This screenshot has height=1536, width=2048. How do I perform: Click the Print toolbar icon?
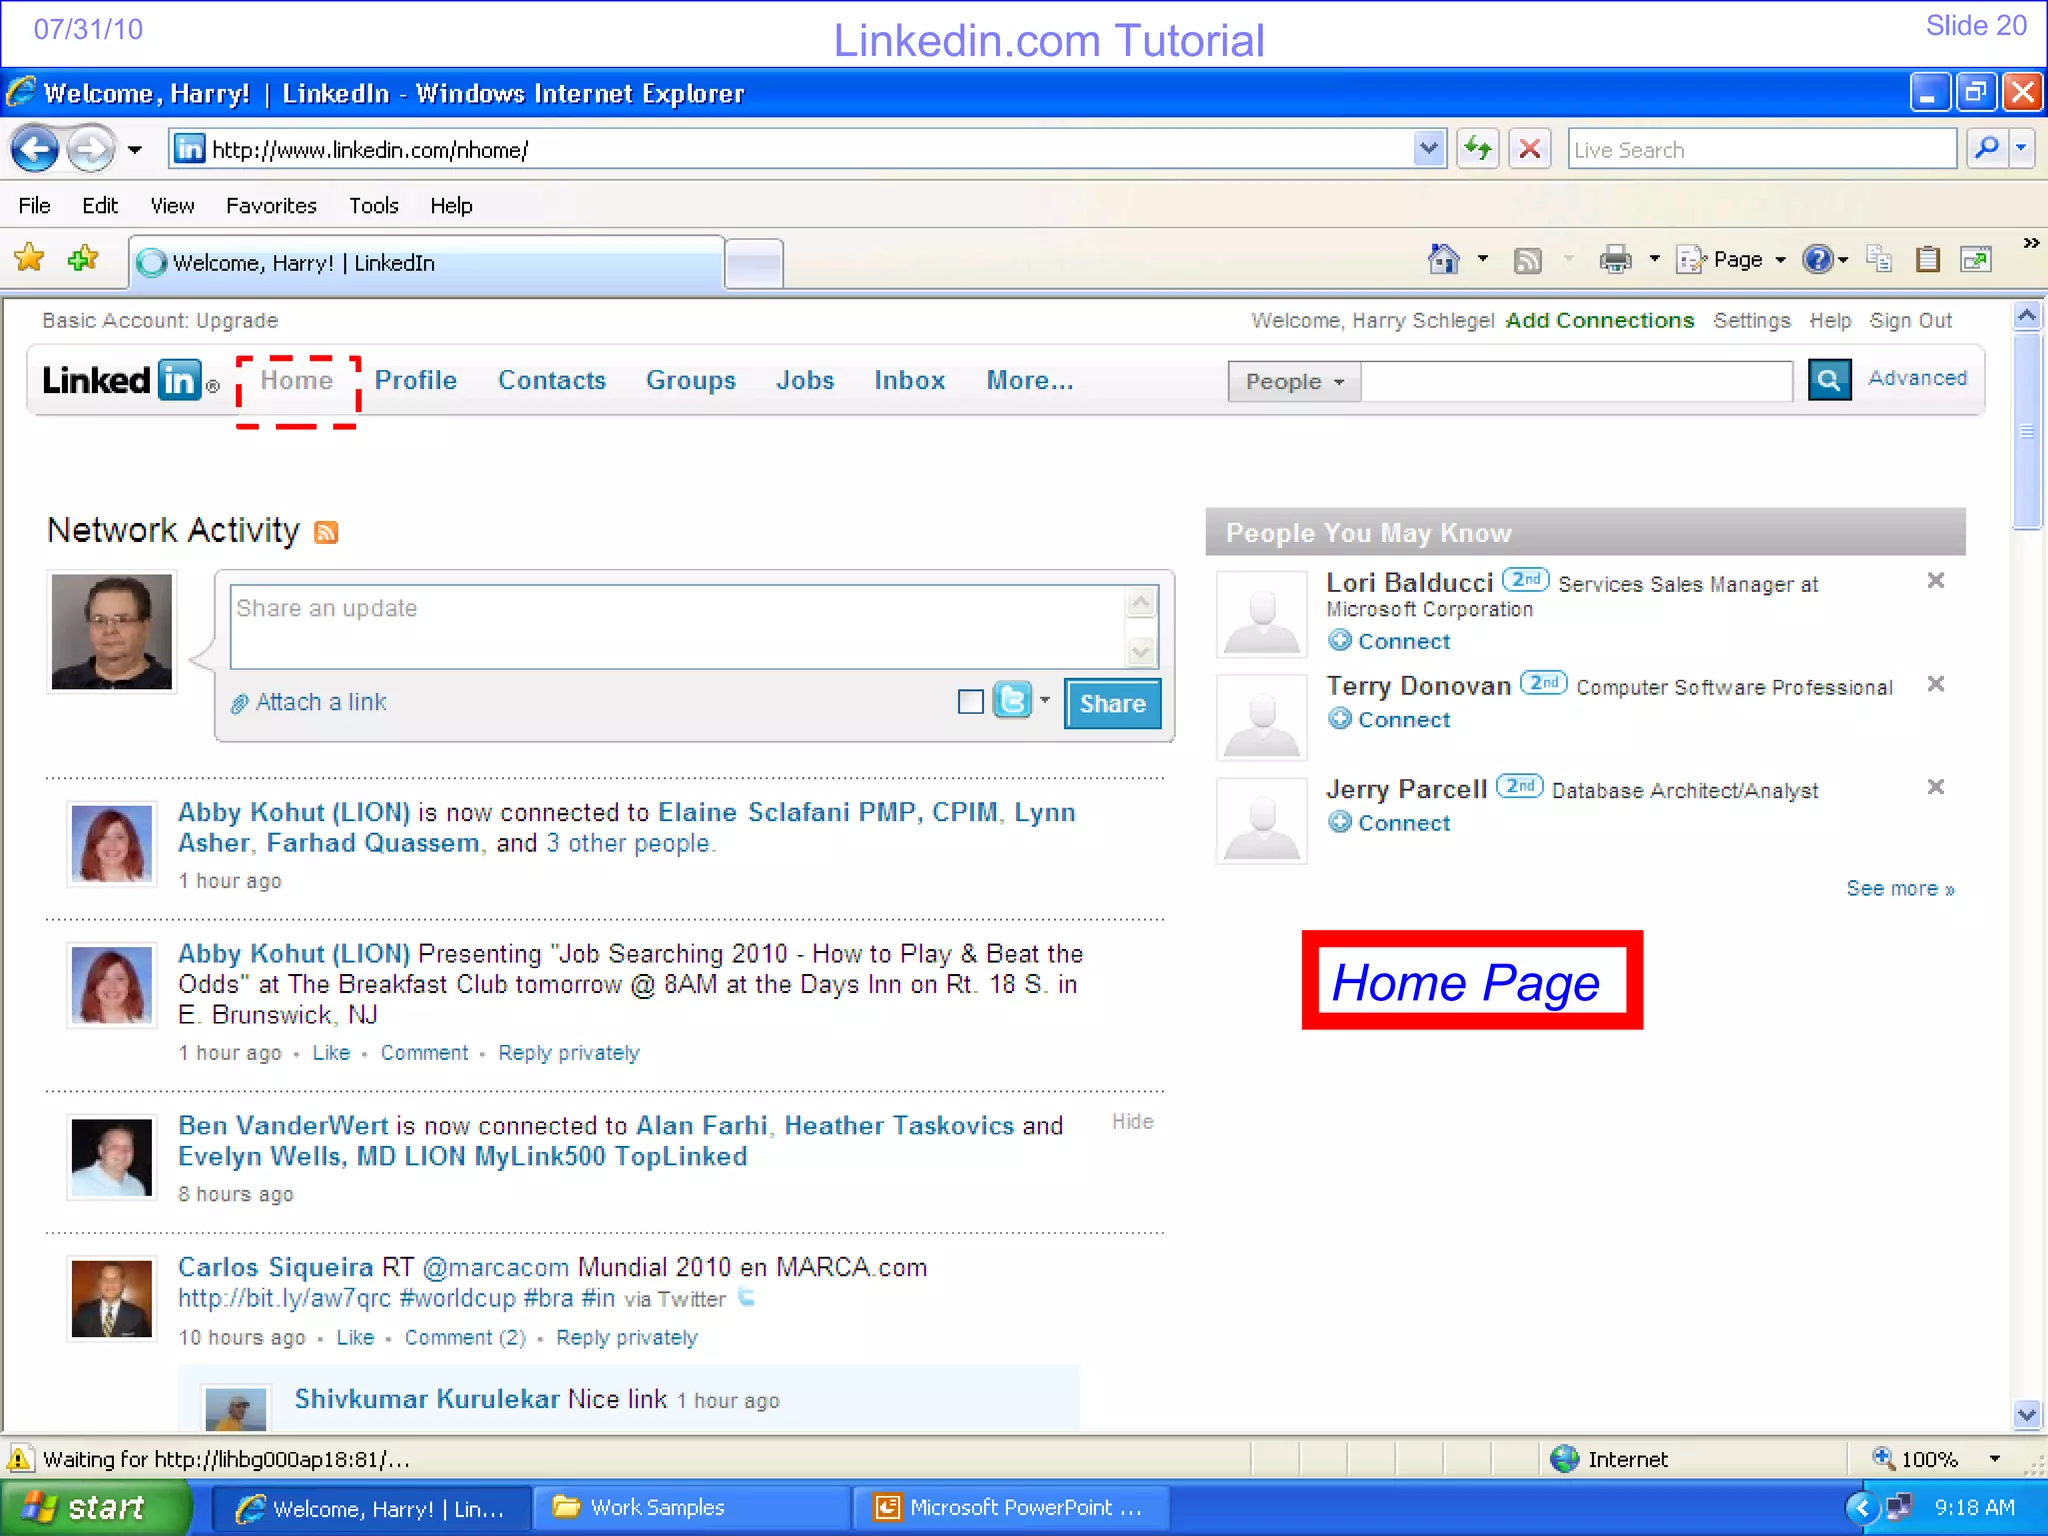(x=1615, y=260)
